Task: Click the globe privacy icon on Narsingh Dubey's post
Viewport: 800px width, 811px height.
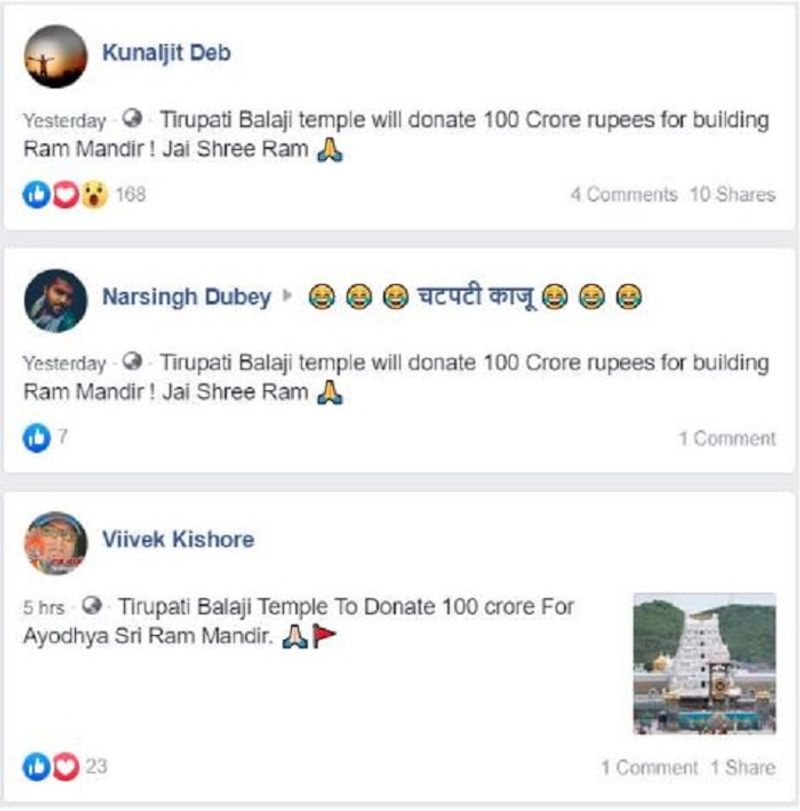Action: coord(132,362)
